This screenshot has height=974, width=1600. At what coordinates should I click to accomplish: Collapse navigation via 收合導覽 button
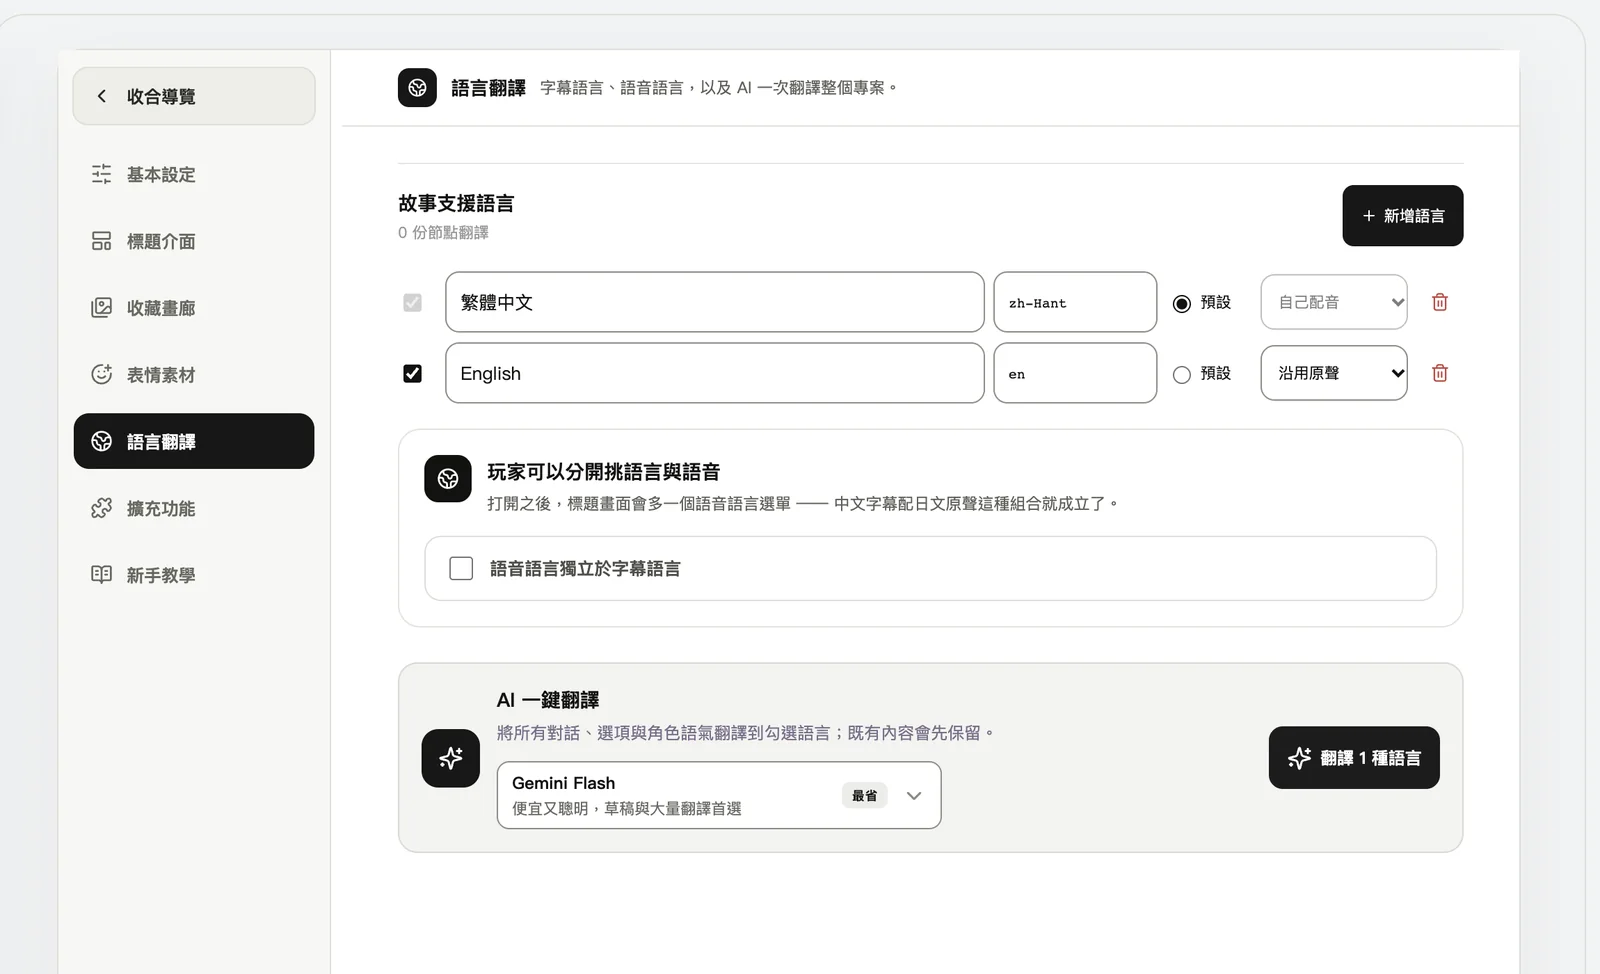click(x=194, y=96)
